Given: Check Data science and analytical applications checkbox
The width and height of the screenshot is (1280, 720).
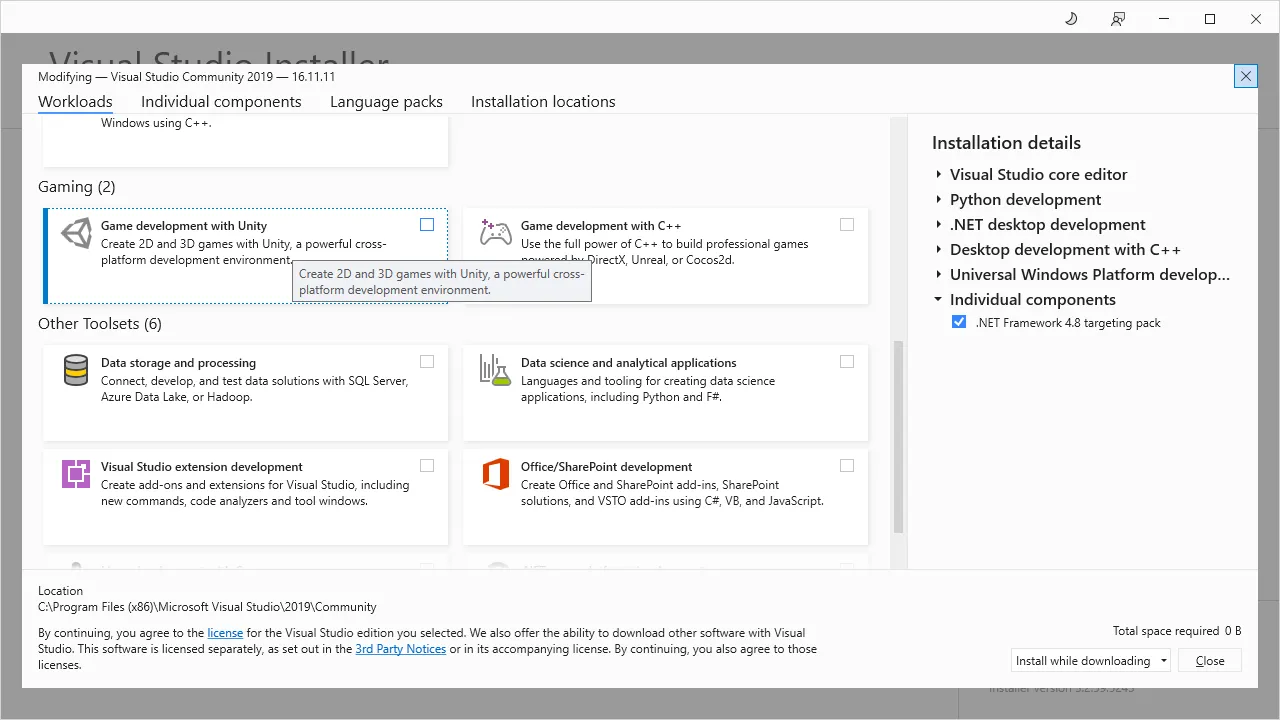Looking at the screenshot, I should click(847, 362).
